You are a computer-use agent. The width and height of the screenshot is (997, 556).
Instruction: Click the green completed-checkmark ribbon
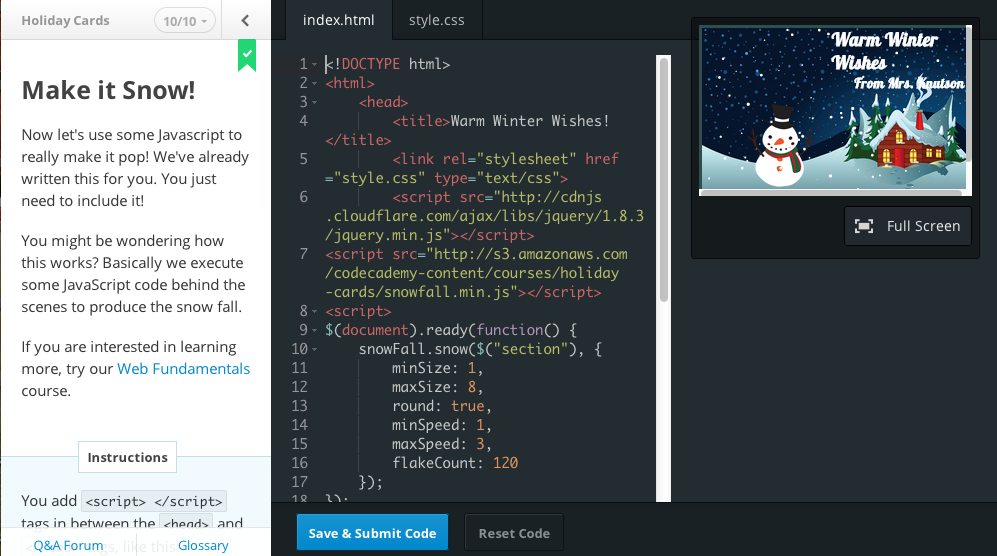coord(247,55)
